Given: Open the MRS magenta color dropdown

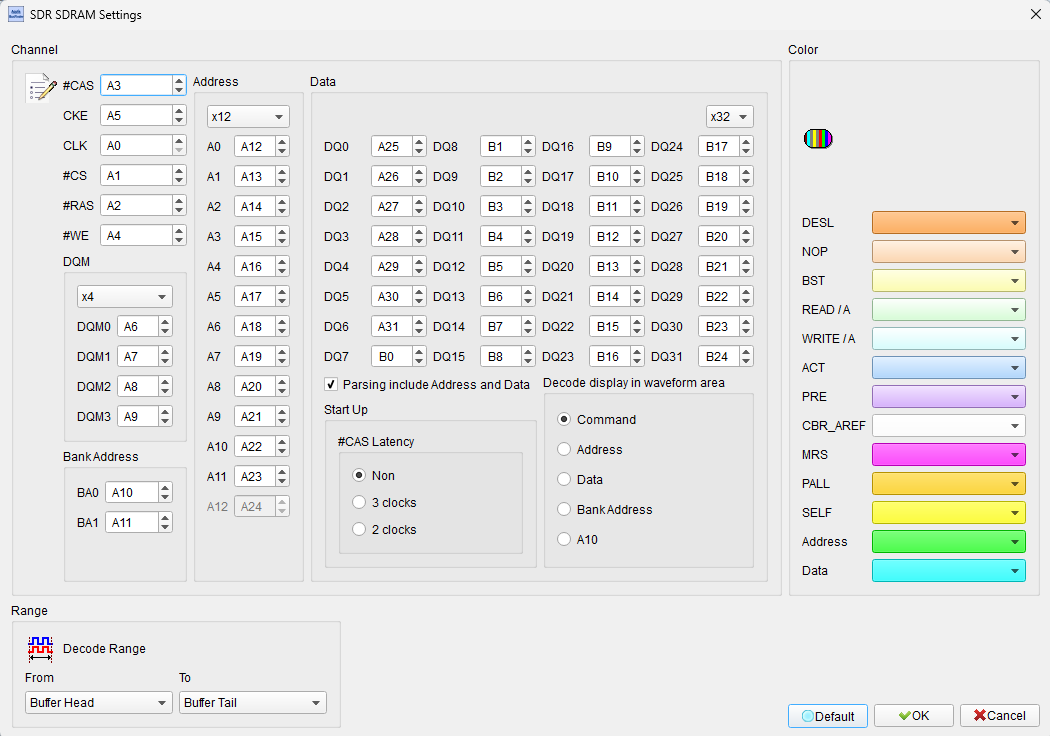Looking at the screenshot, I should click(x=948, y=455).
